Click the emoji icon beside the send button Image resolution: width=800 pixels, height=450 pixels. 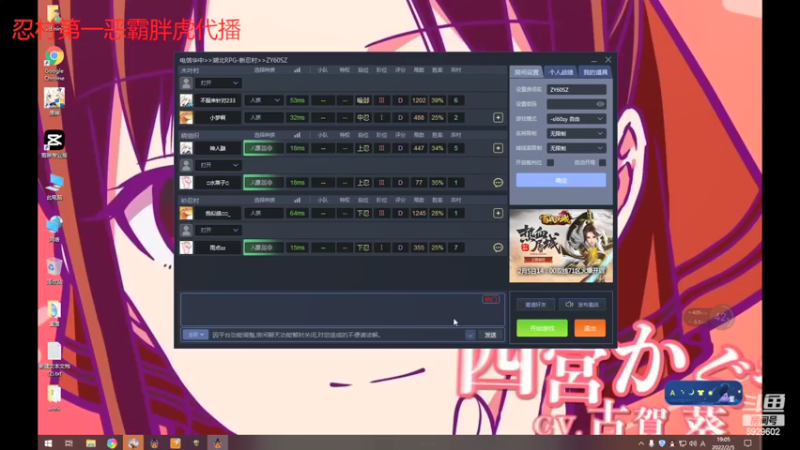pos(470,335)
